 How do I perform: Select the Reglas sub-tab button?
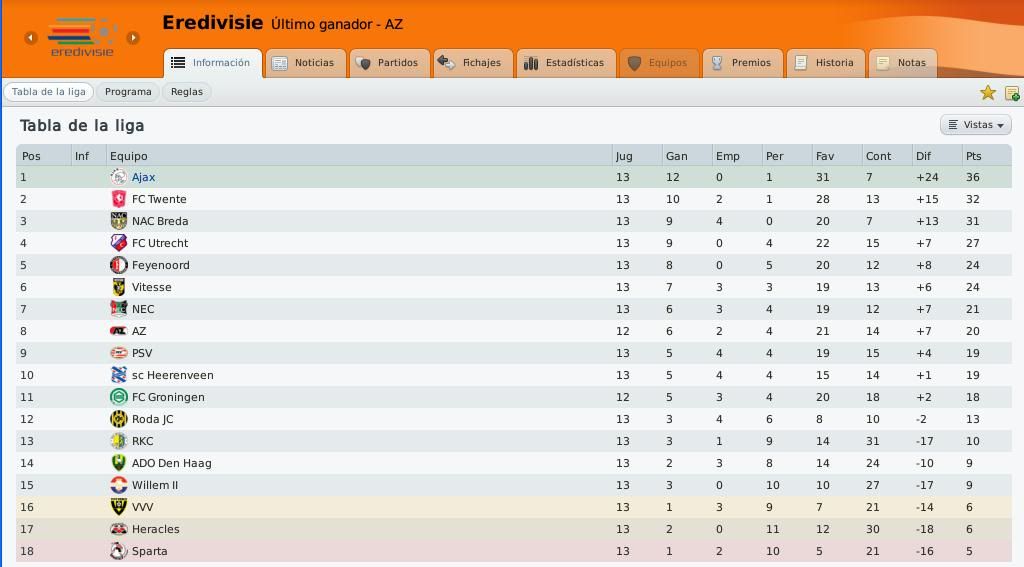coord(187,92)
